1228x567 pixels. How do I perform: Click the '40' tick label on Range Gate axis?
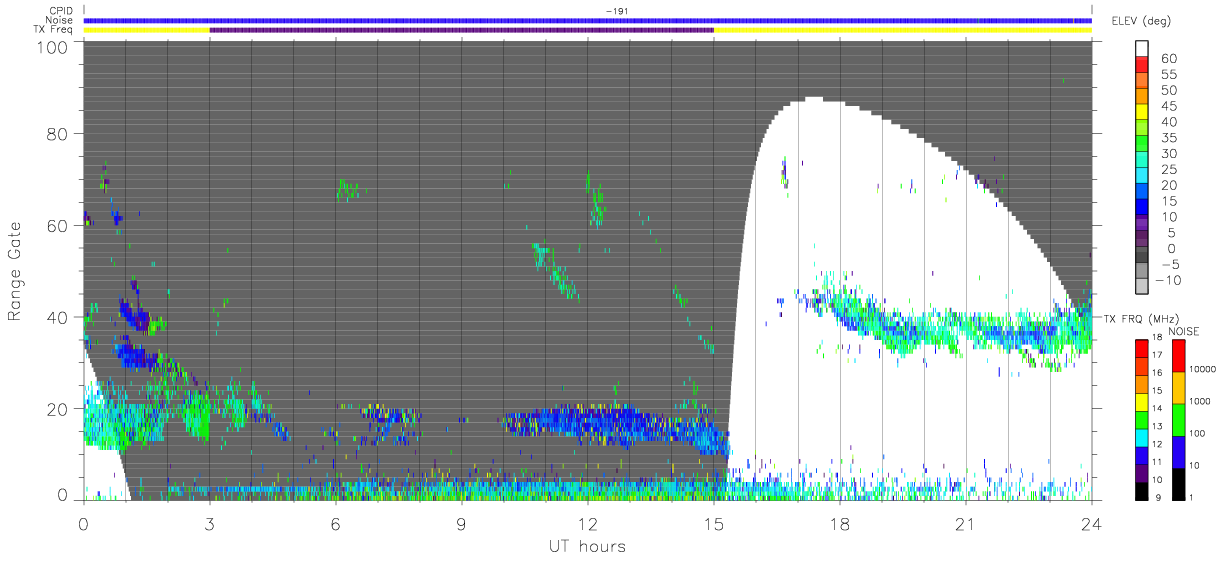(x=58, y=317)
